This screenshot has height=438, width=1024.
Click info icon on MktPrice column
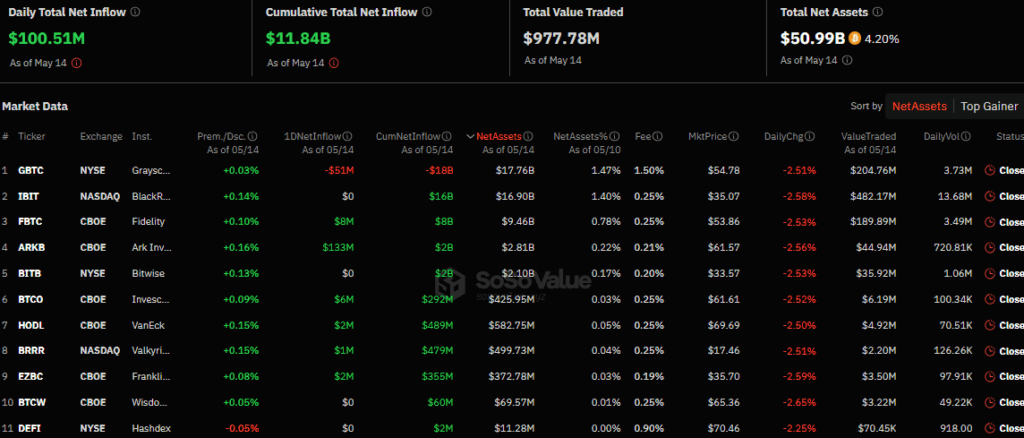(734, 136)
